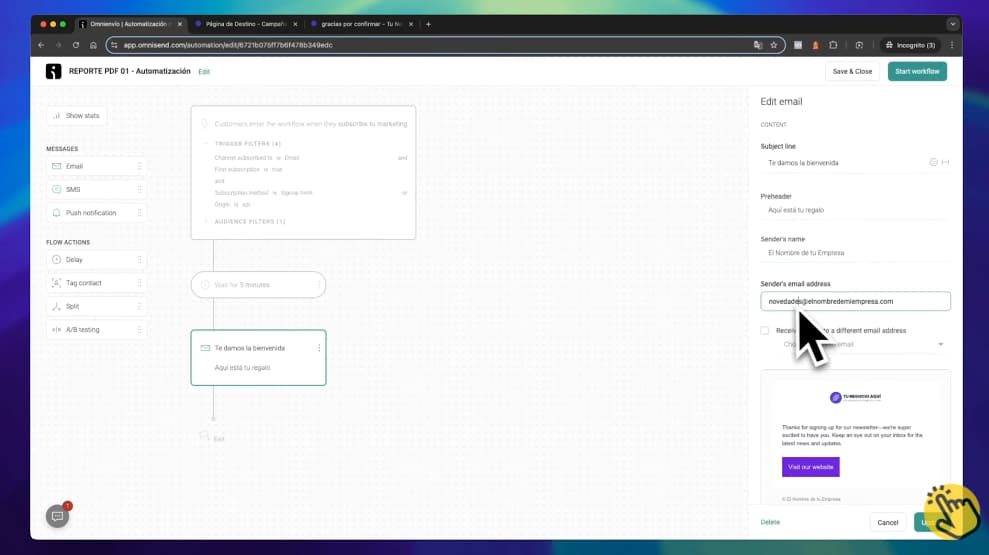Viewport: 989px width, 555px height.
Task: Click Edit link next to workflow name
Action: click(x=204, y=72)
